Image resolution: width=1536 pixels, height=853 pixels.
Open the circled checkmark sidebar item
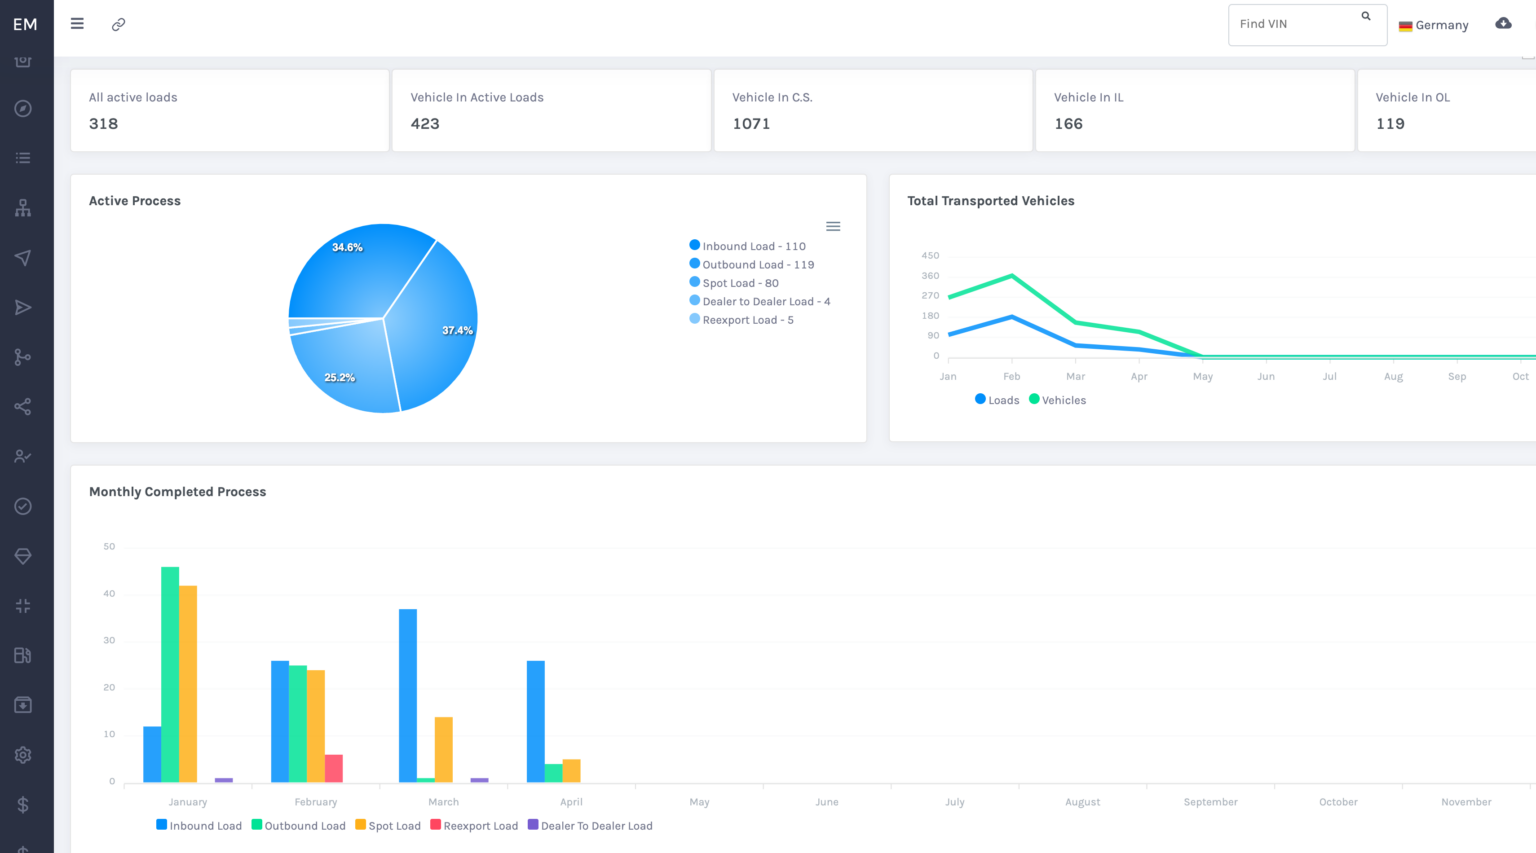tap(23, 506)
